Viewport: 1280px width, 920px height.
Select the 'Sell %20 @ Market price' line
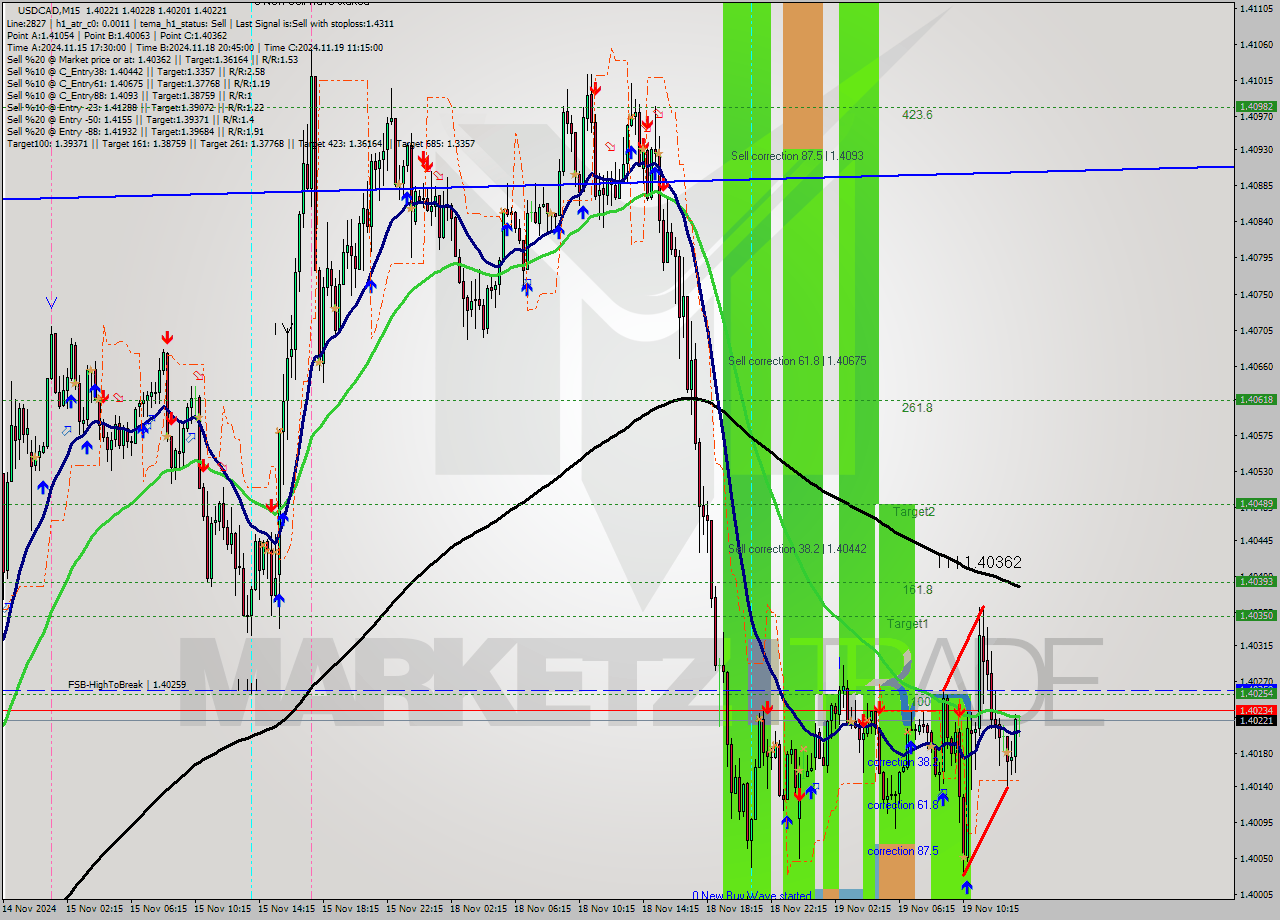[152, 59]
